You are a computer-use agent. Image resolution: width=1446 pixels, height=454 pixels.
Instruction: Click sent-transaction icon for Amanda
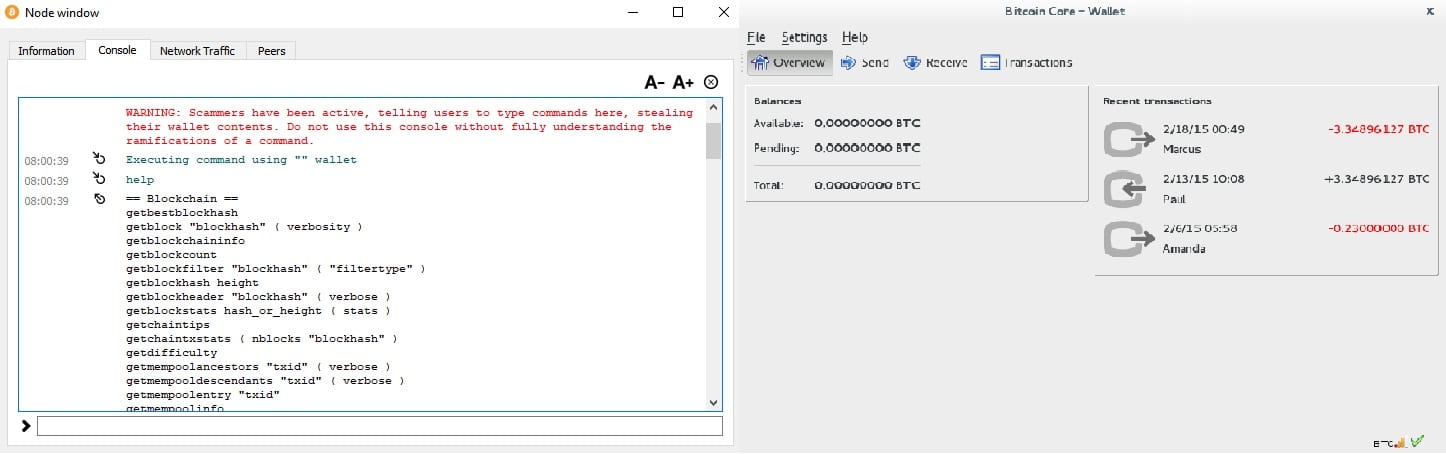pyautogui.click(x=1129, y=239)
